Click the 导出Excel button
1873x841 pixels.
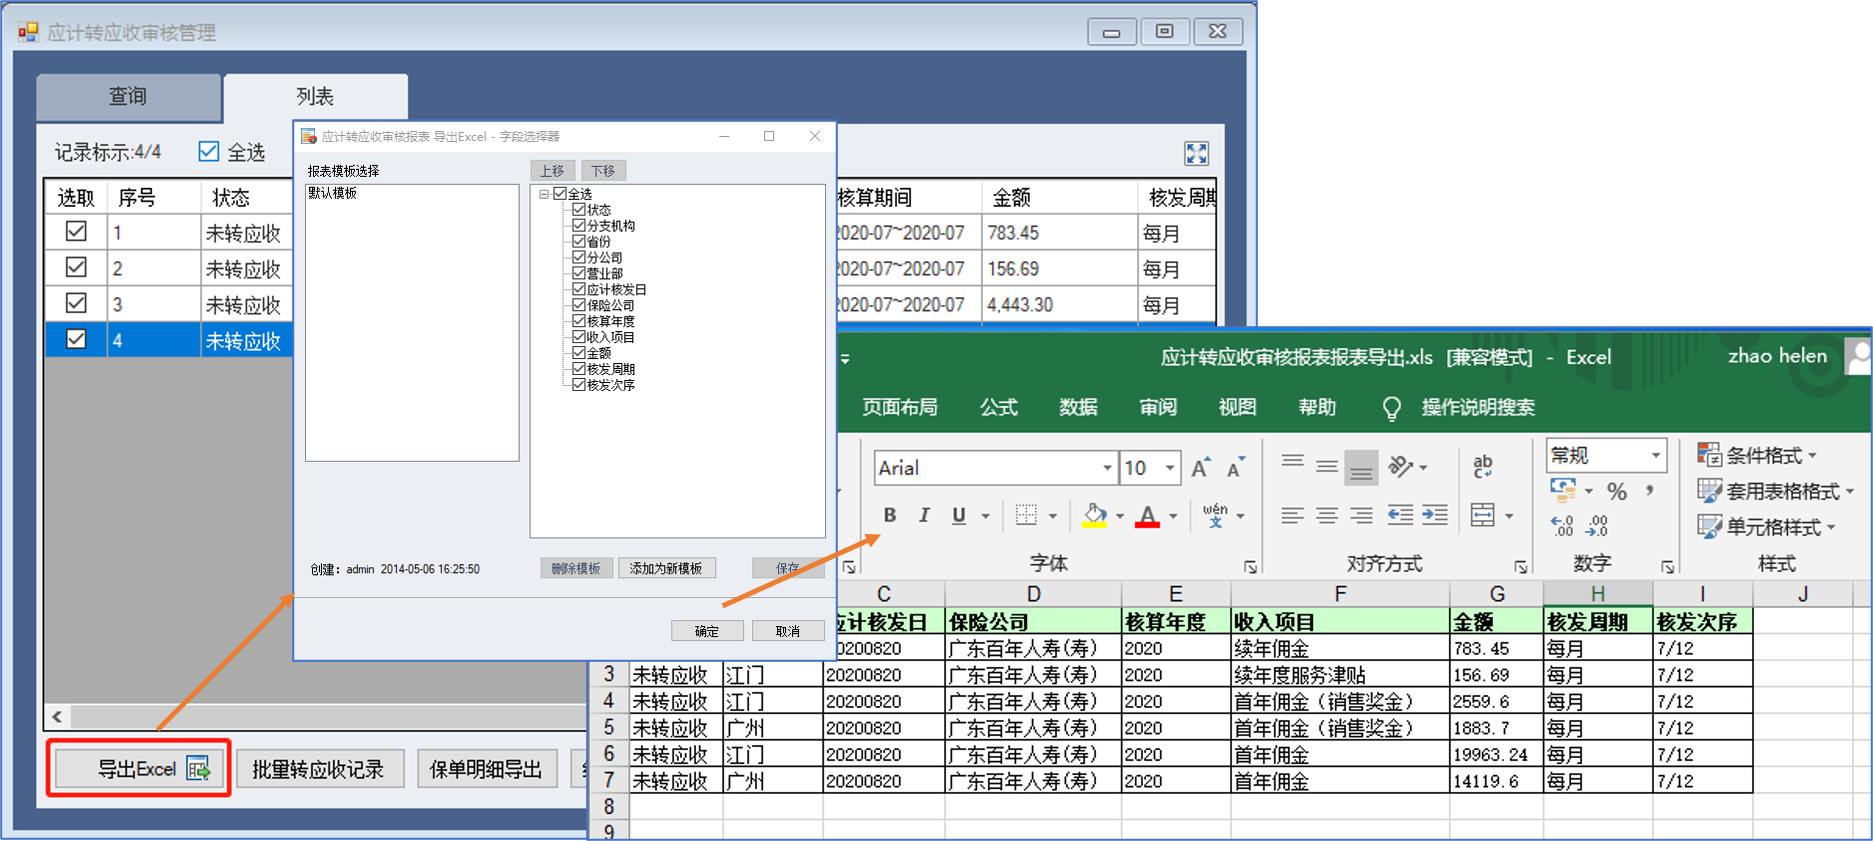point(139,769)
